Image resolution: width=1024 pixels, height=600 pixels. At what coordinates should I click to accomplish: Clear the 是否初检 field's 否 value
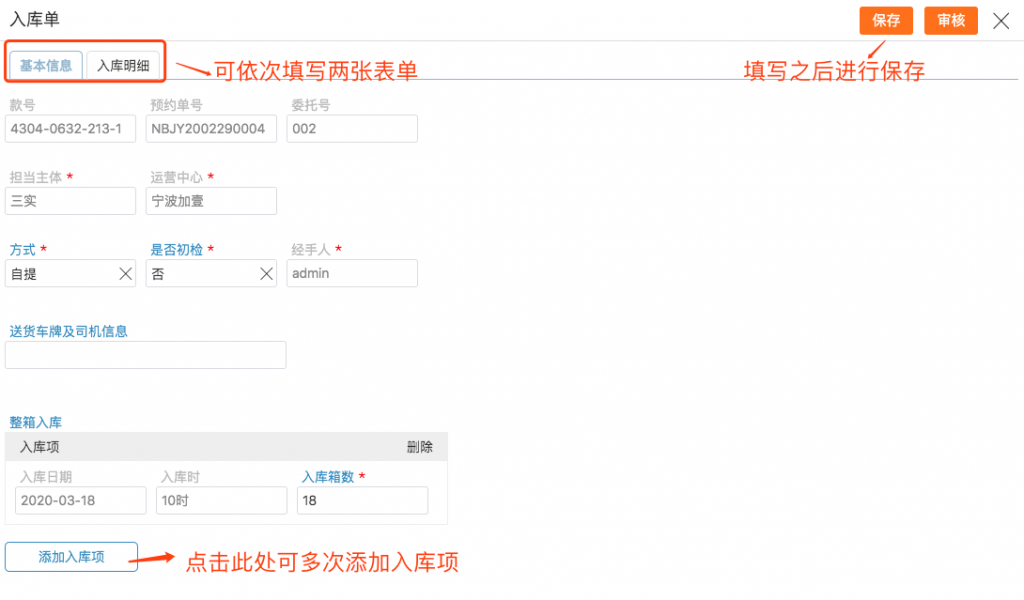coord(266,274)
